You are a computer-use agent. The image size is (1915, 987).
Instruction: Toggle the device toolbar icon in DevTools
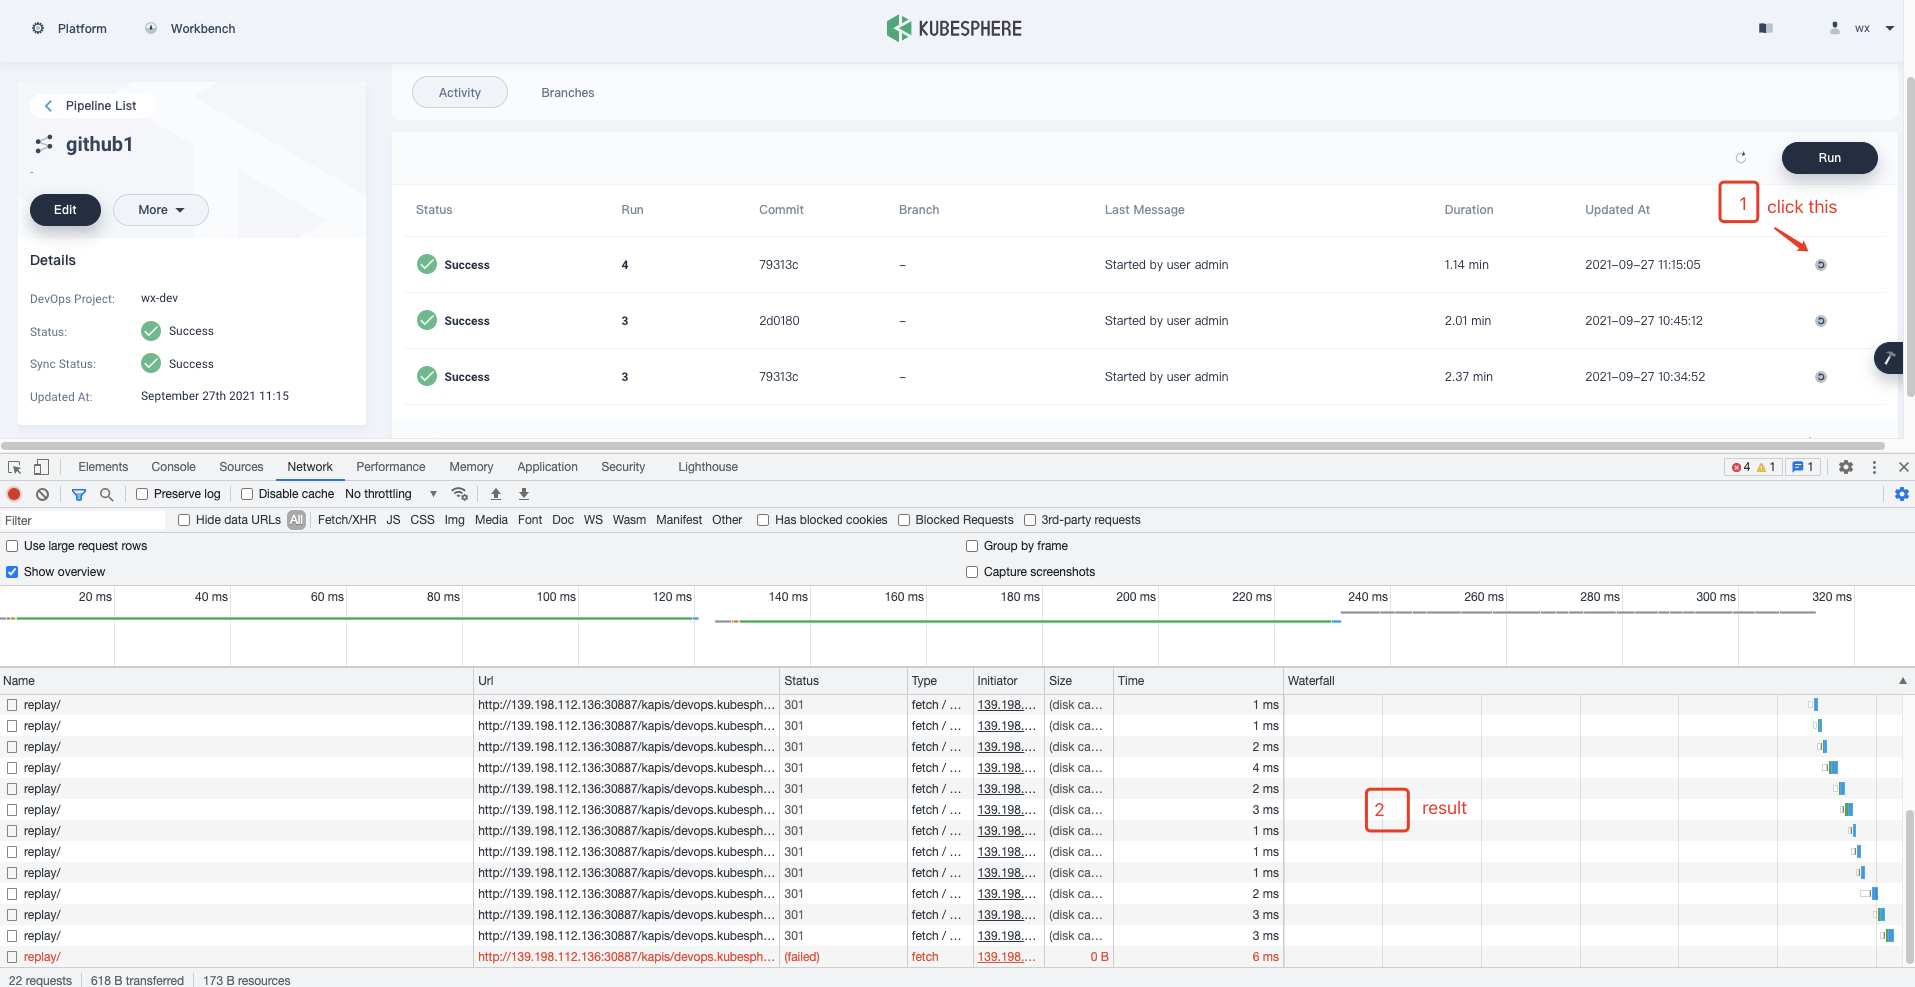coord(40,466)
